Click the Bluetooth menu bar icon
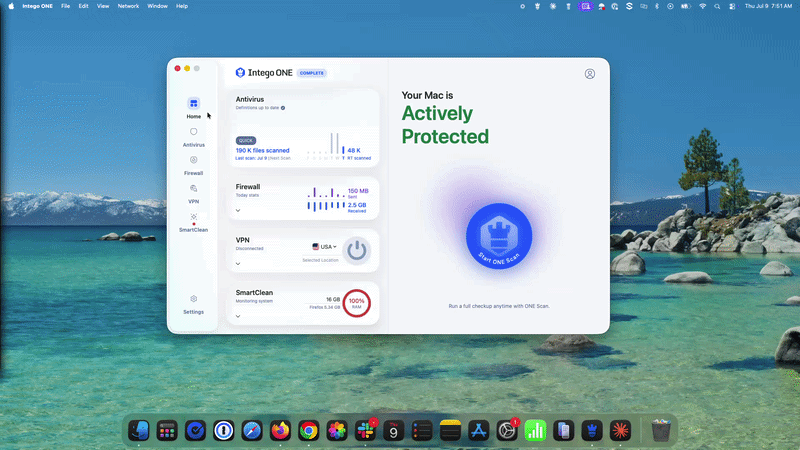 [657, 6]
